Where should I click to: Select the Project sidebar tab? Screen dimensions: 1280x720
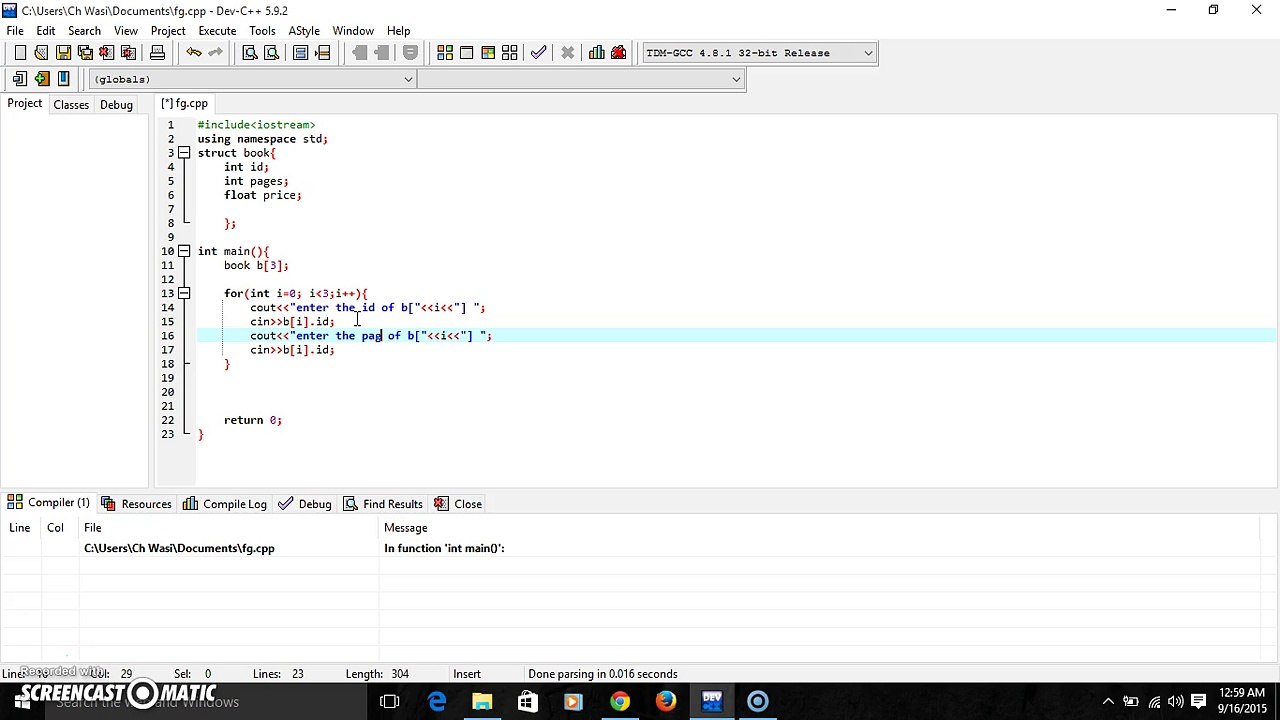pyautogui.click(x=25, y=104)
